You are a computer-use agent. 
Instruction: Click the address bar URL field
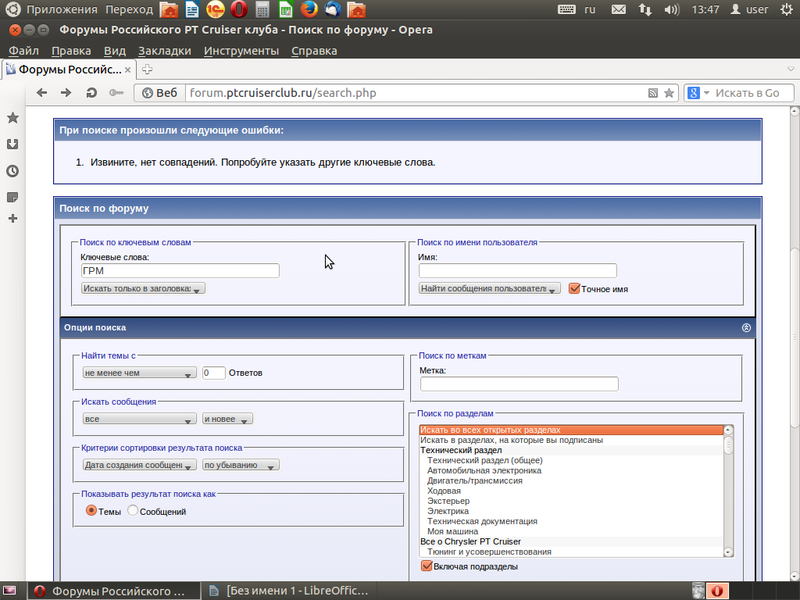(415, 93)
